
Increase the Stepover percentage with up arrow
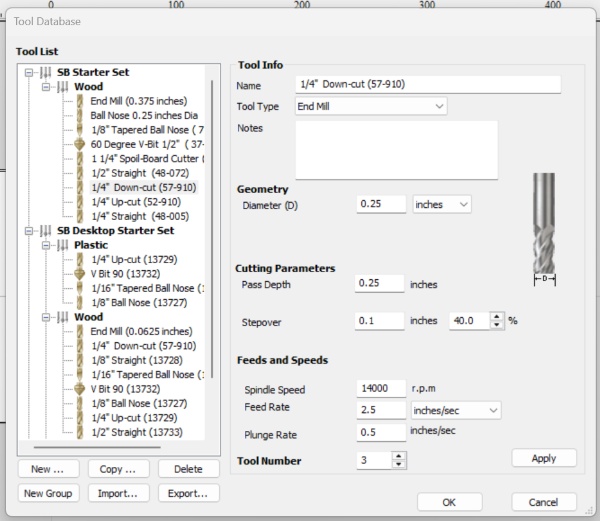tap(498, 316)
